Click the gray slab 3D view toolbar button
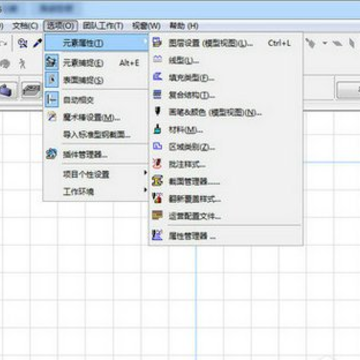 pos(31,90)
